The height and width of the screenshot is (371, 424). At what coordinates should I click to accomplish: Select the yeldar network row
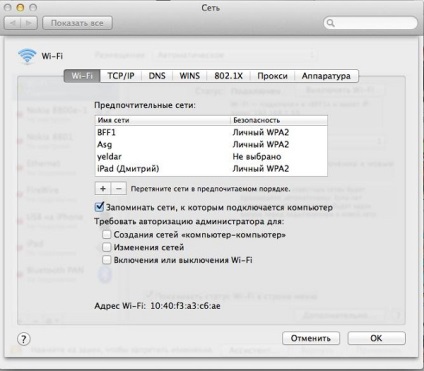[211, 156]
